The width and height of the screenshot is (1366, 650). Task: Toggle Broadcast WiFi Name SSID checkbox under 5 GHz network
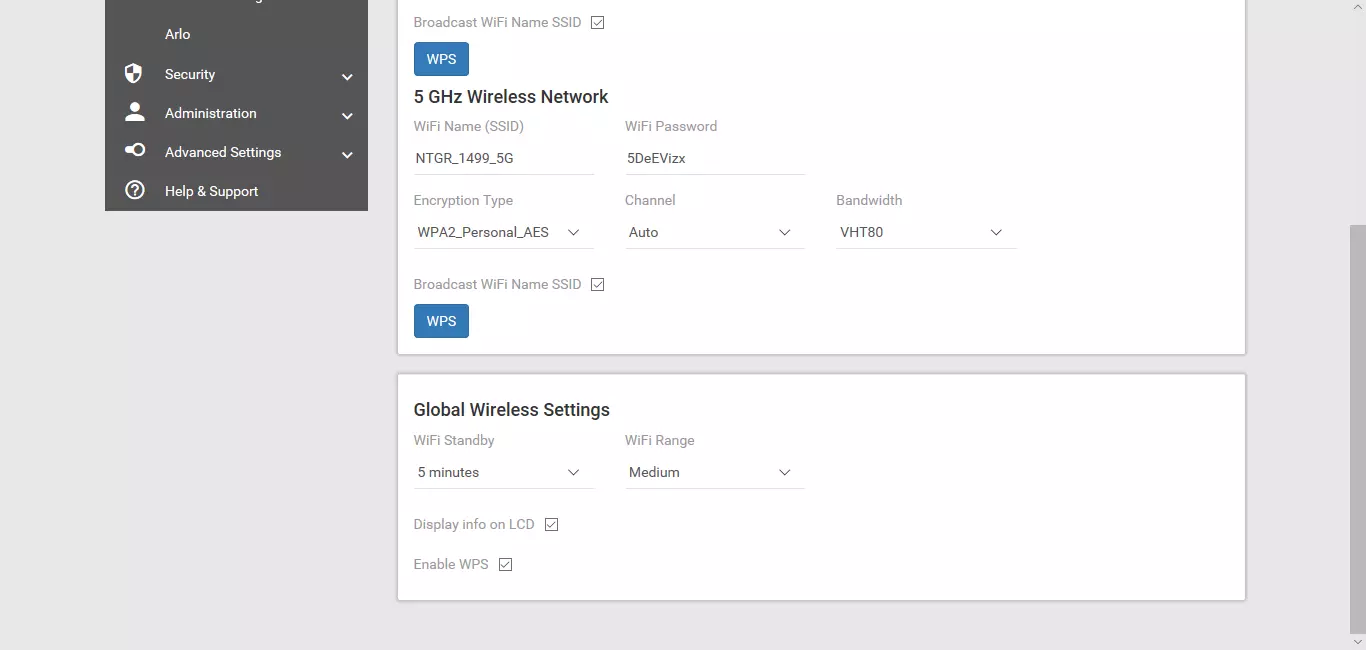click(598, 284)
